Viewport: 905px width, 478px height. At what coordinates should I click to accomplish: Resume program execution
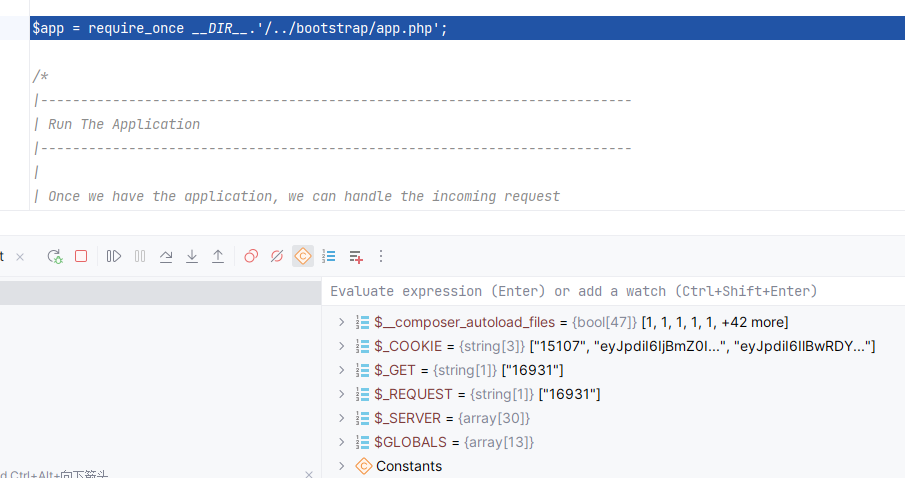click(x=114, y=257)
